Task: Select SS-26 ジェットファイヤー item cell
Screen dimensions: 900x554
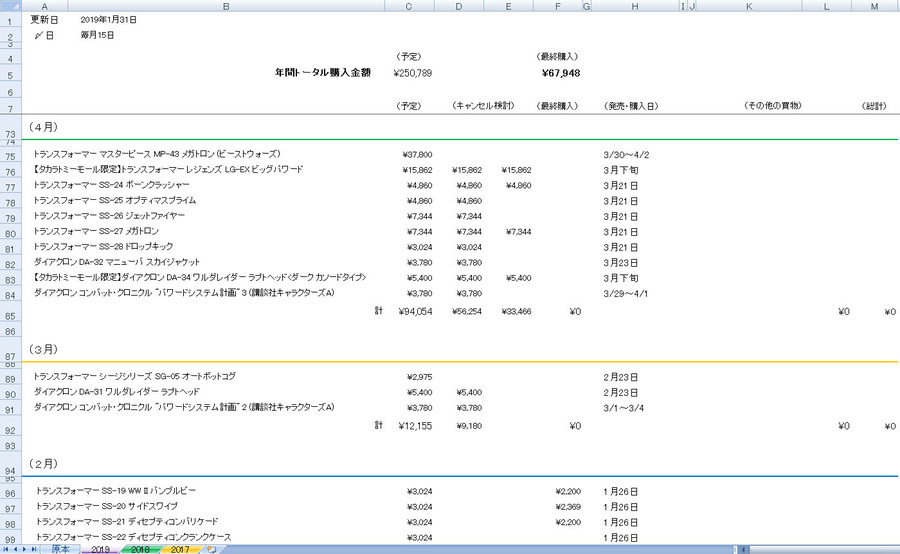Action: 109,216
